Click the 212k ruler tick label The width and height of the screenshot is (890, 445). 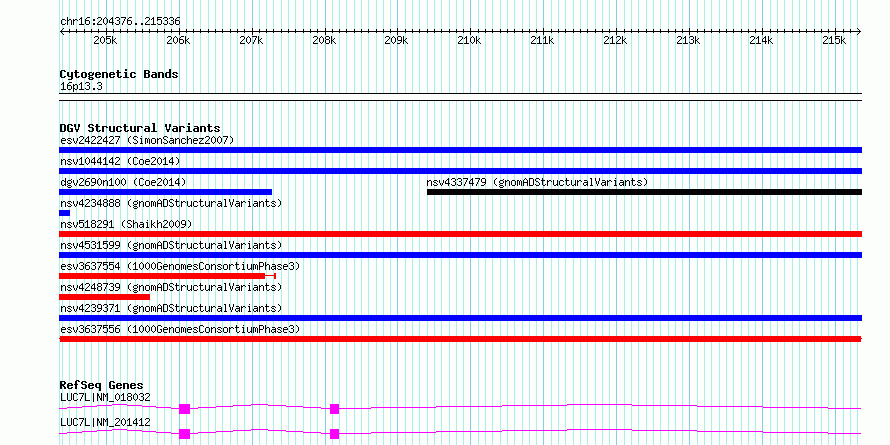616,41
